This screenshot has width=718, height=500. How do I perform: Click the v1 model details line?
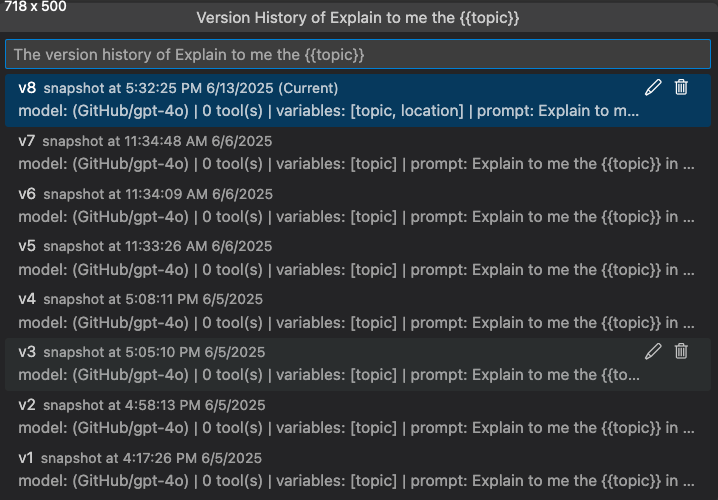coord(355,479)
